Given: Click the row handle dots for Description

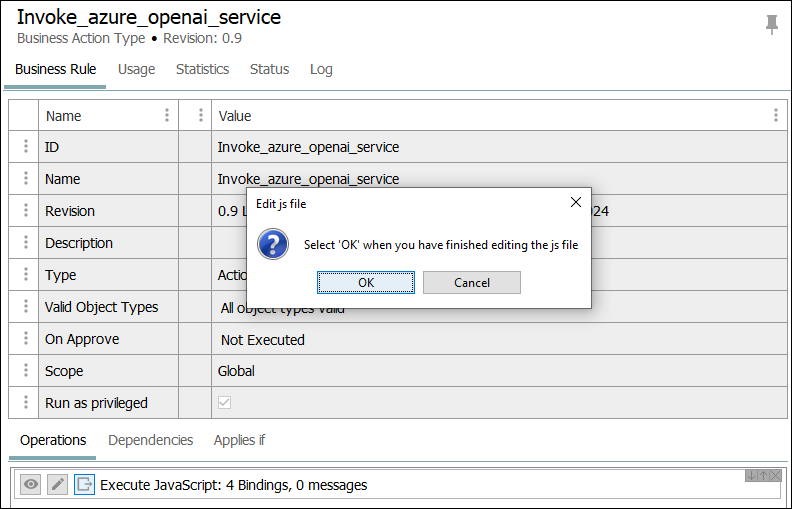Looking at the screenshot, I should (x=25, y=243).
